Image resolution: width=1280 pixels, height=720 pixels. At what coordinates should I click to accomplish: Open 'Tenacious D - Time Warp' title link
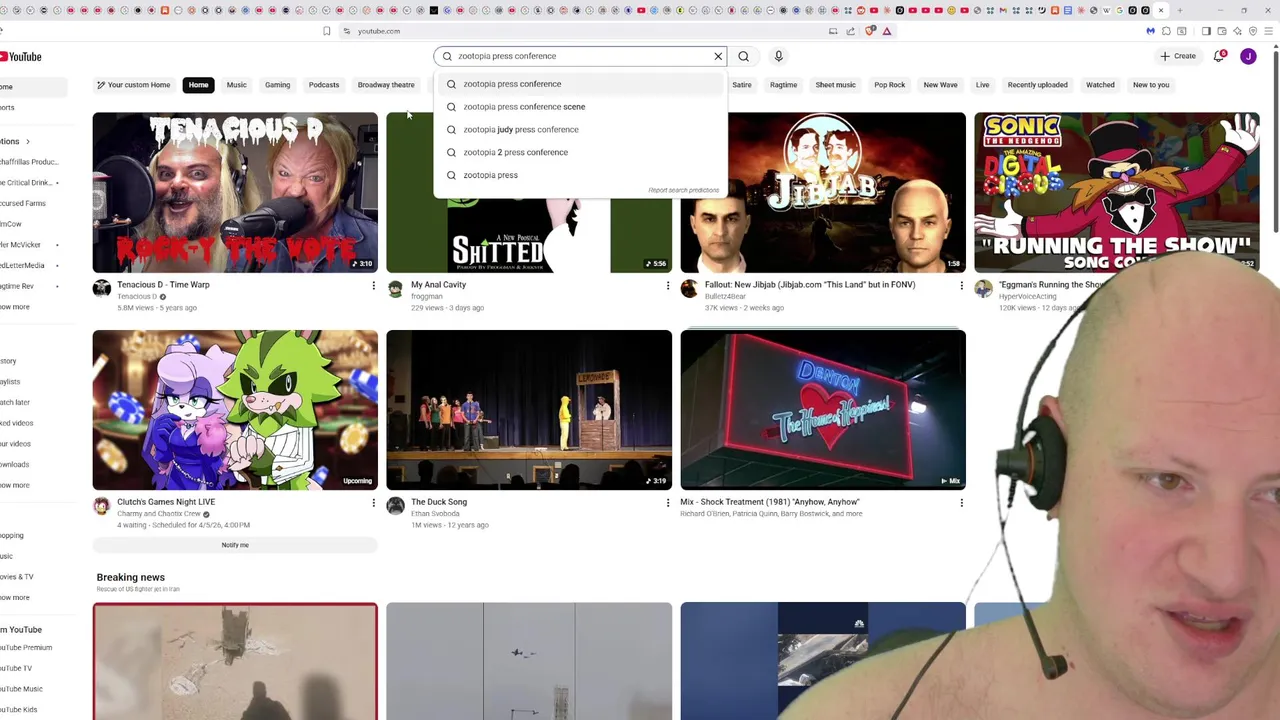(163, 285)
